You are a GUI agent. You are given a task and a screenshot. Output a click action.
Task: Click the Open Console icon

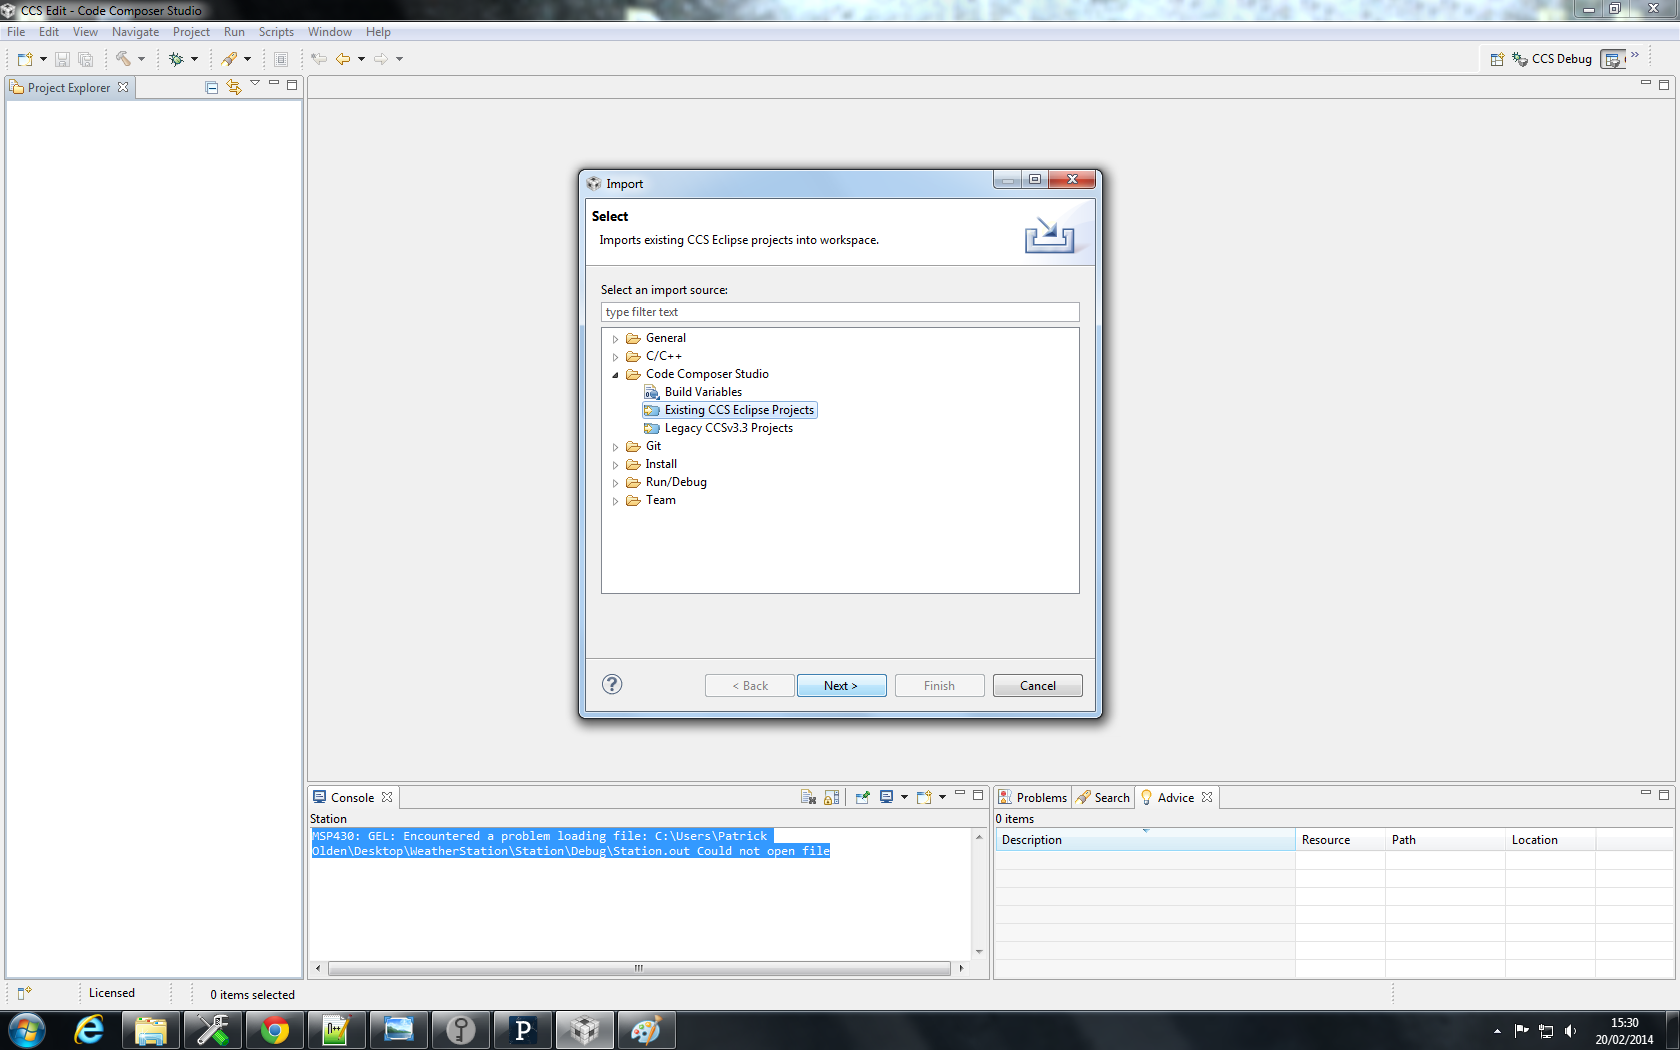[924, 797]
